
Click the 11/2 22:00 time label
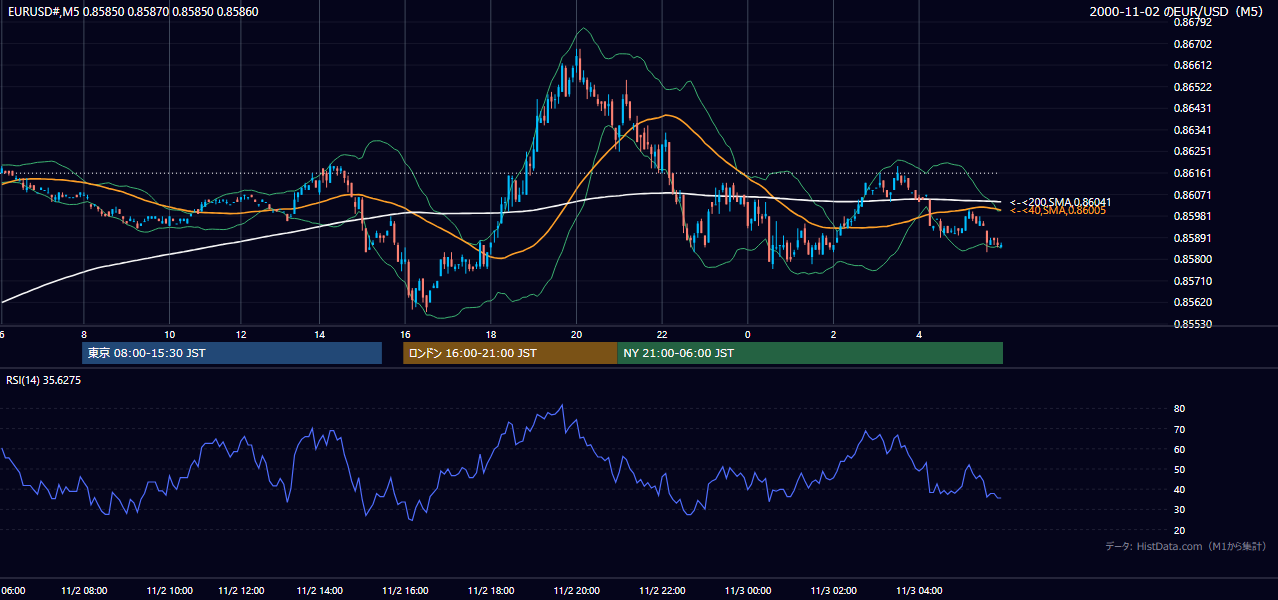coord(663,591)
